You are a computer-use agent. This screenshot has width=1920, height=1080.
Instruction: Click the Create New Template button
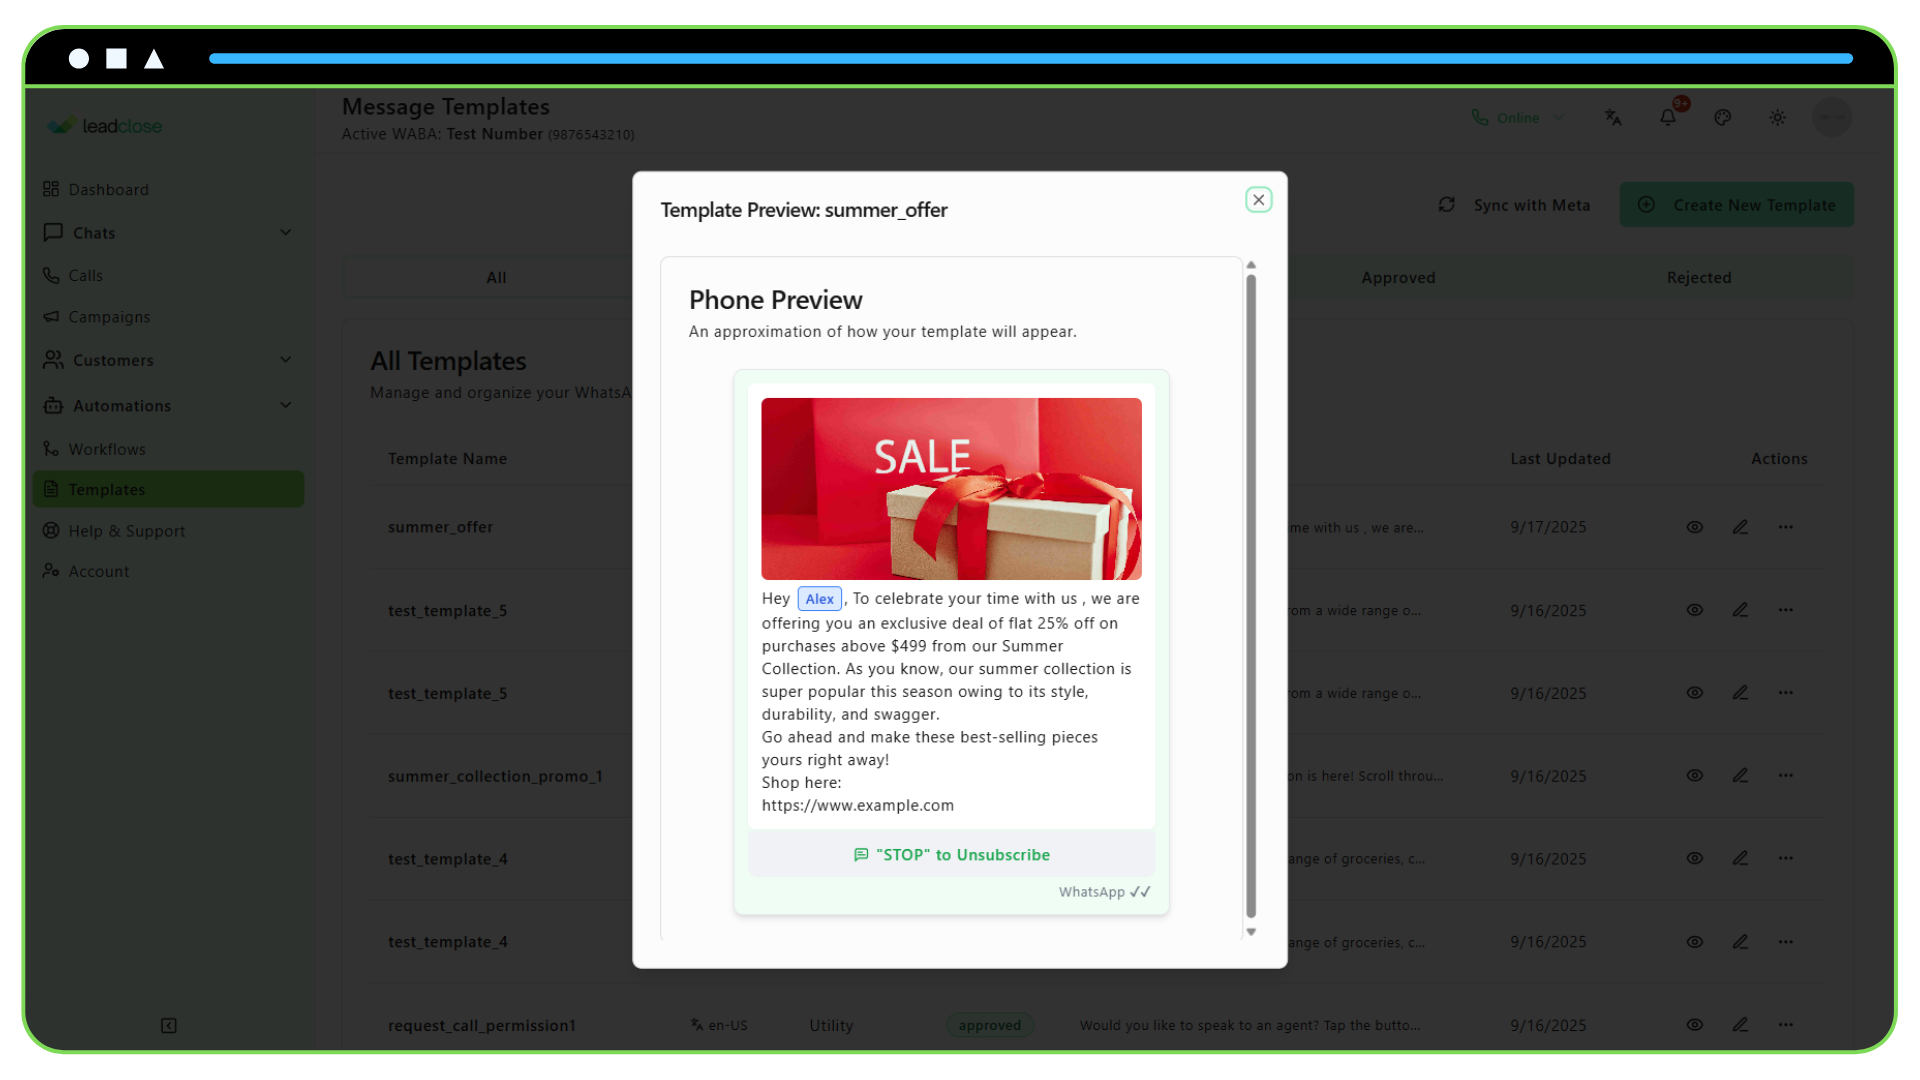1737,204
